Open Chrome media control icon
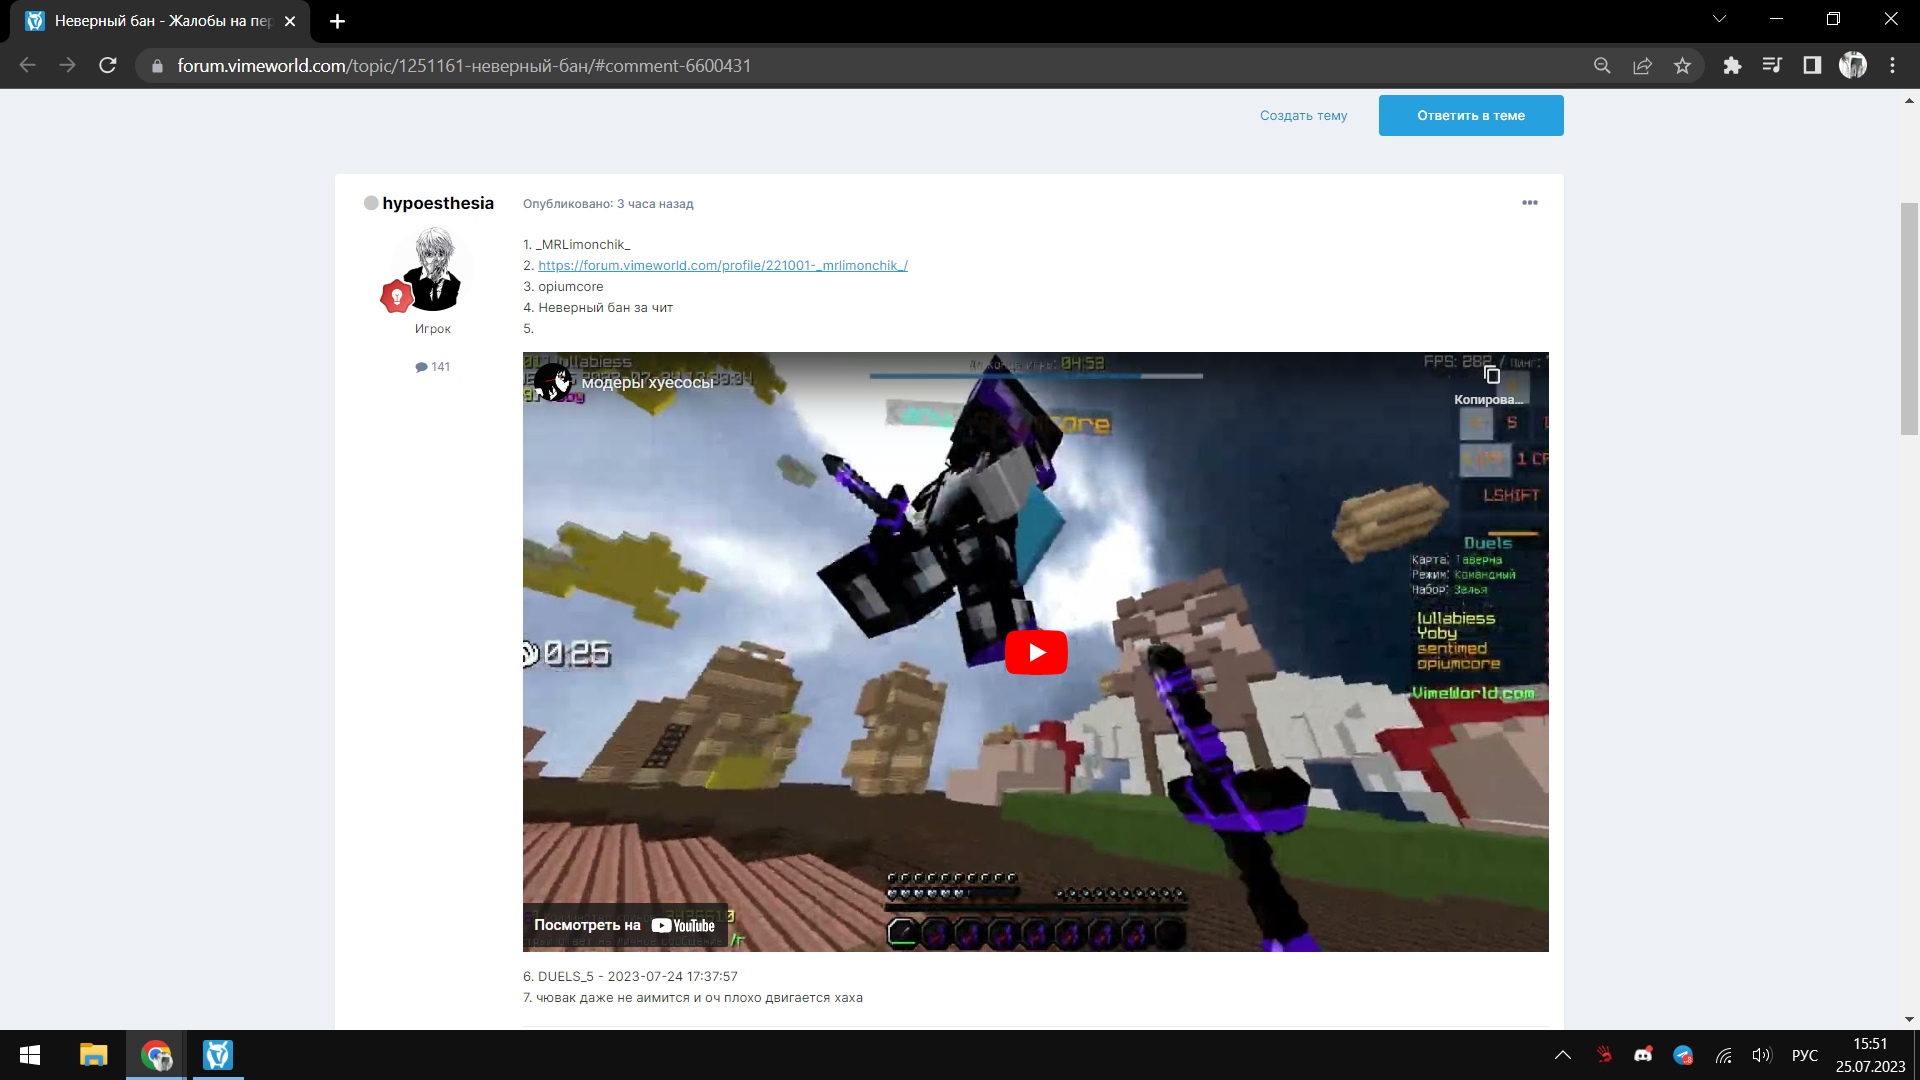 [1772, 66]
